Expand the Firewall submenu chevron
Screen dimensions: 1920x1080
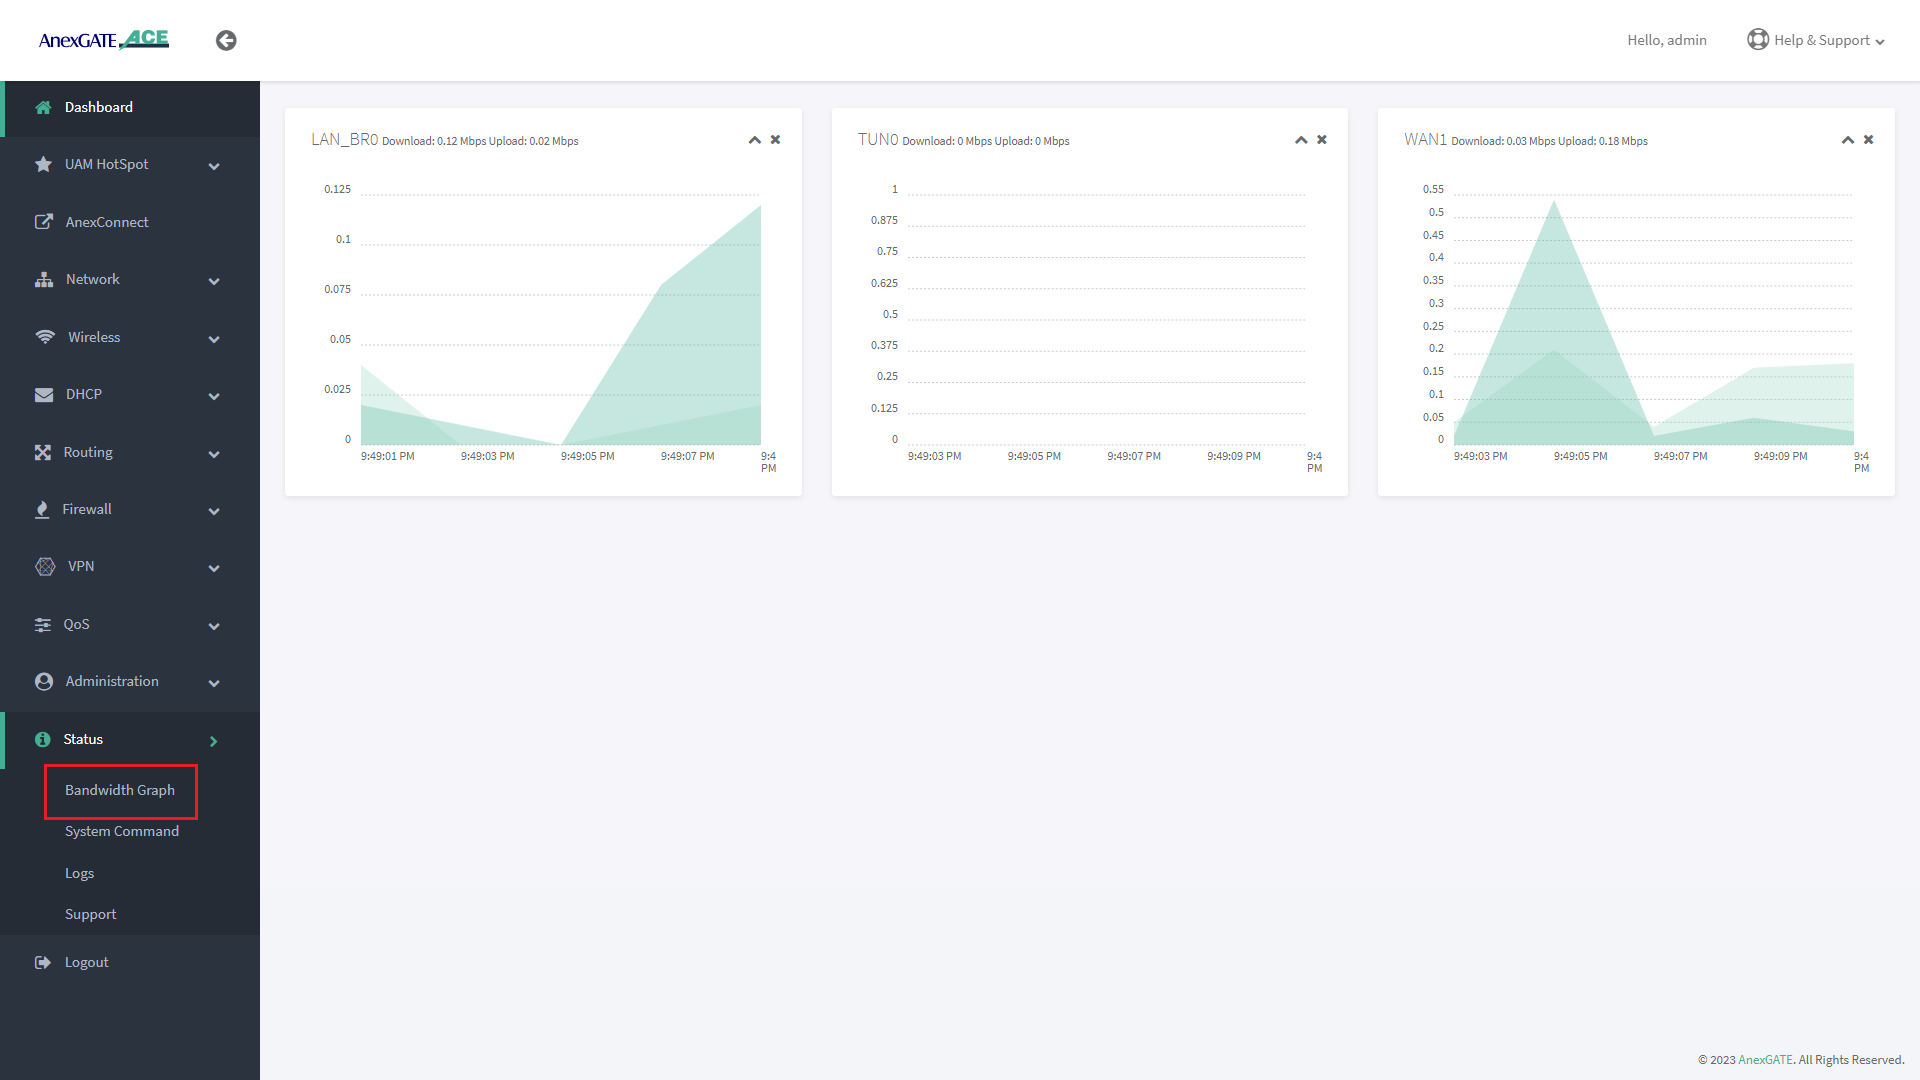click(214, 511)
